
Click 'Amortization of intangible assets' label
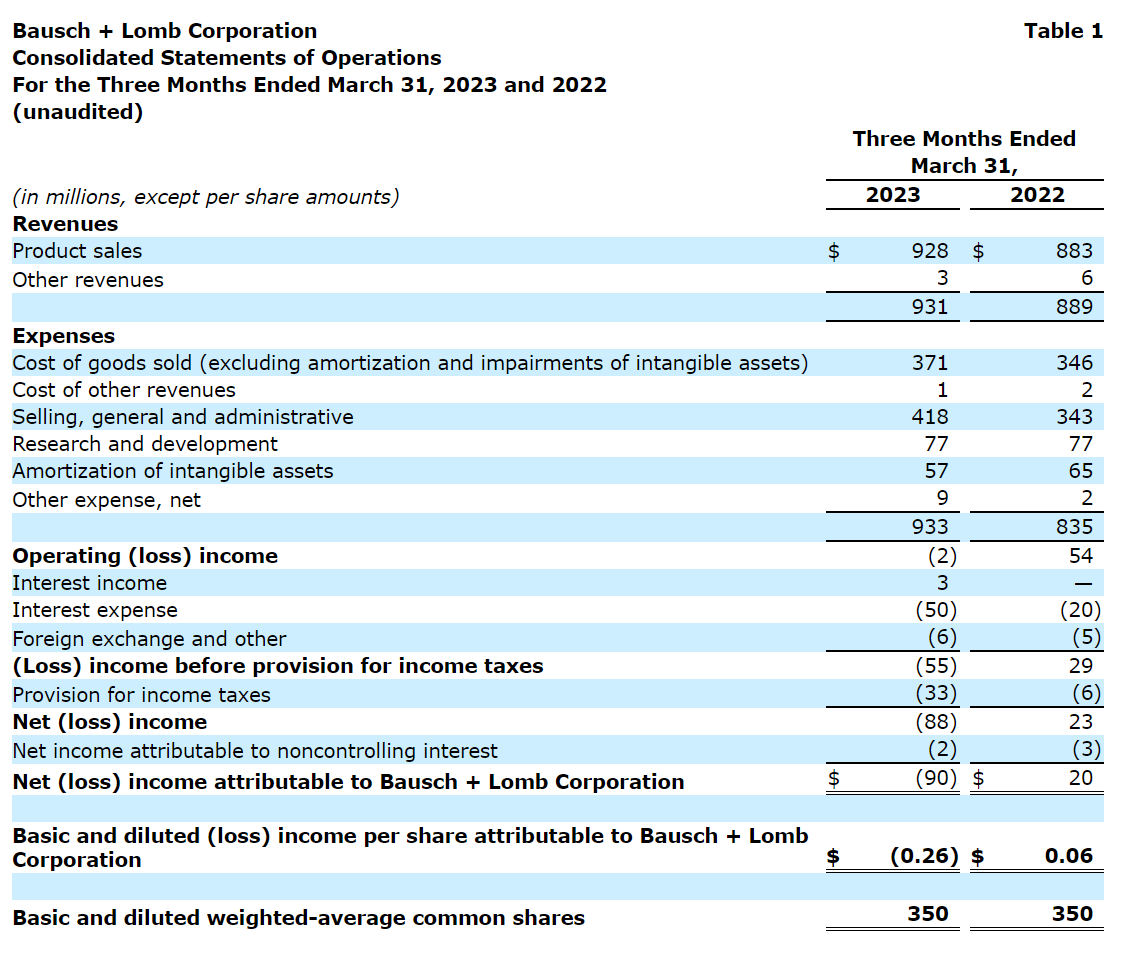point(173,471)
